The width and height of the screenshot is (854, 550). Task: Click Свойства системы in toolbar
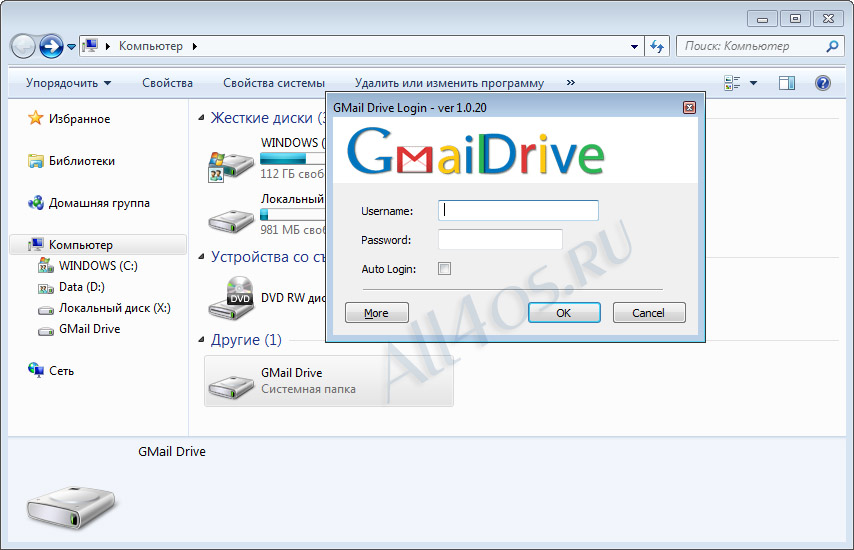[x=274, y=83]
